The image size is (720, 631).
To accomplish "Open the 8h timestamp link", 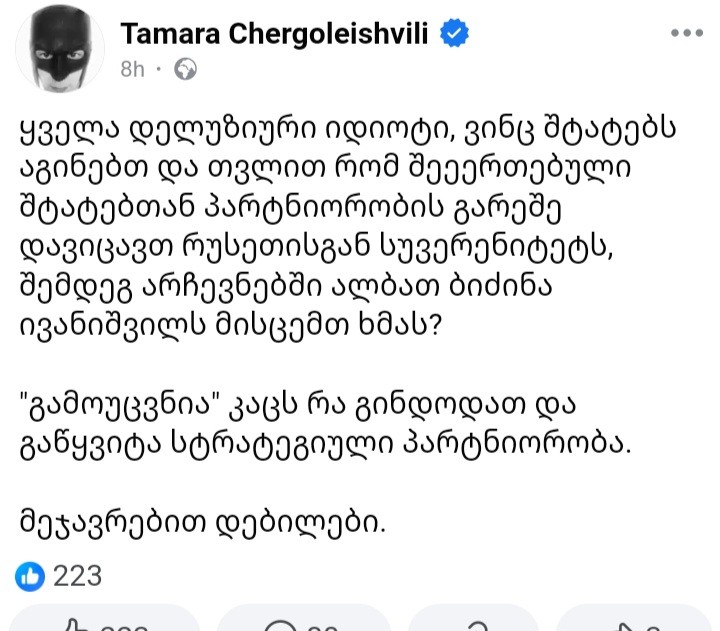I will pos(132,70).
